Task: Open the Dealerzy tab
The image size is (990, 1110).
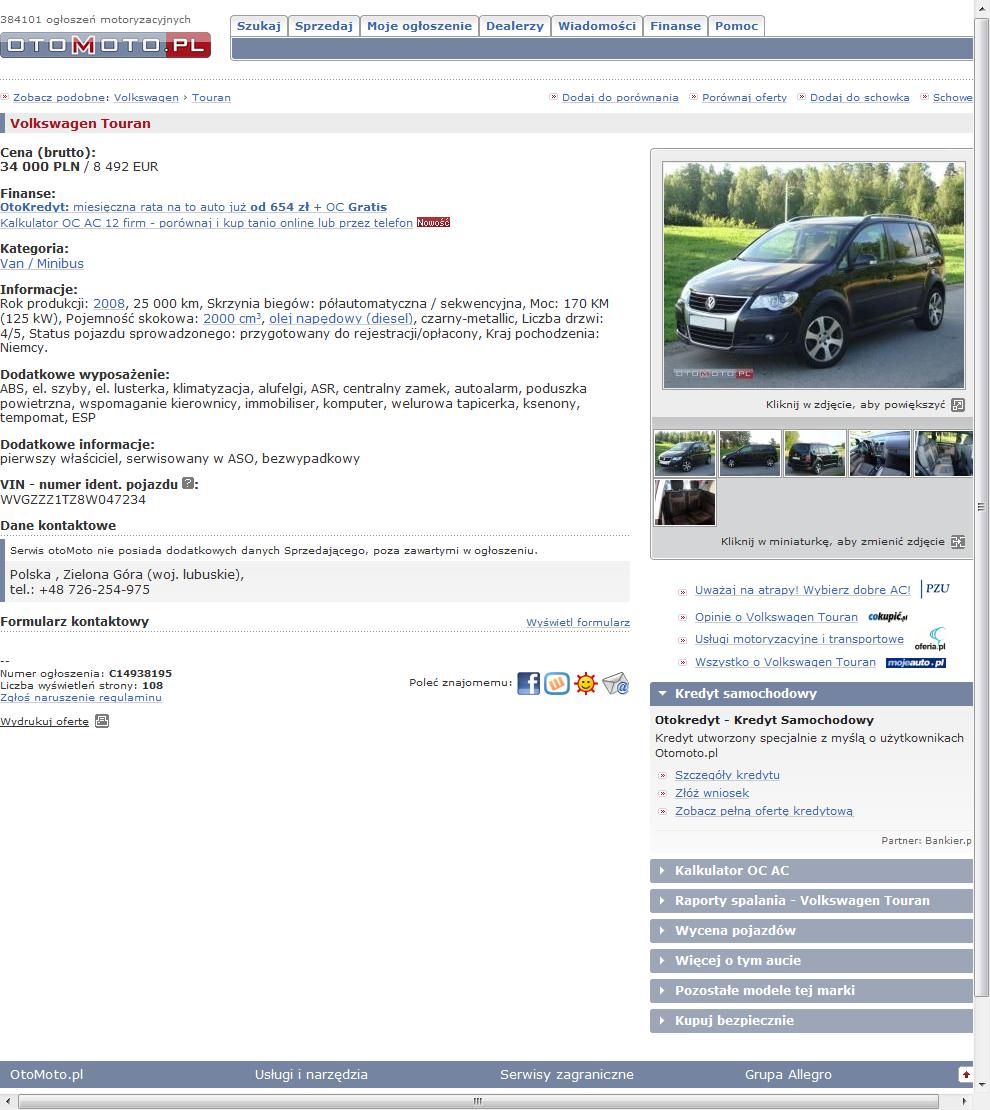Action: (x=515, y=26)
